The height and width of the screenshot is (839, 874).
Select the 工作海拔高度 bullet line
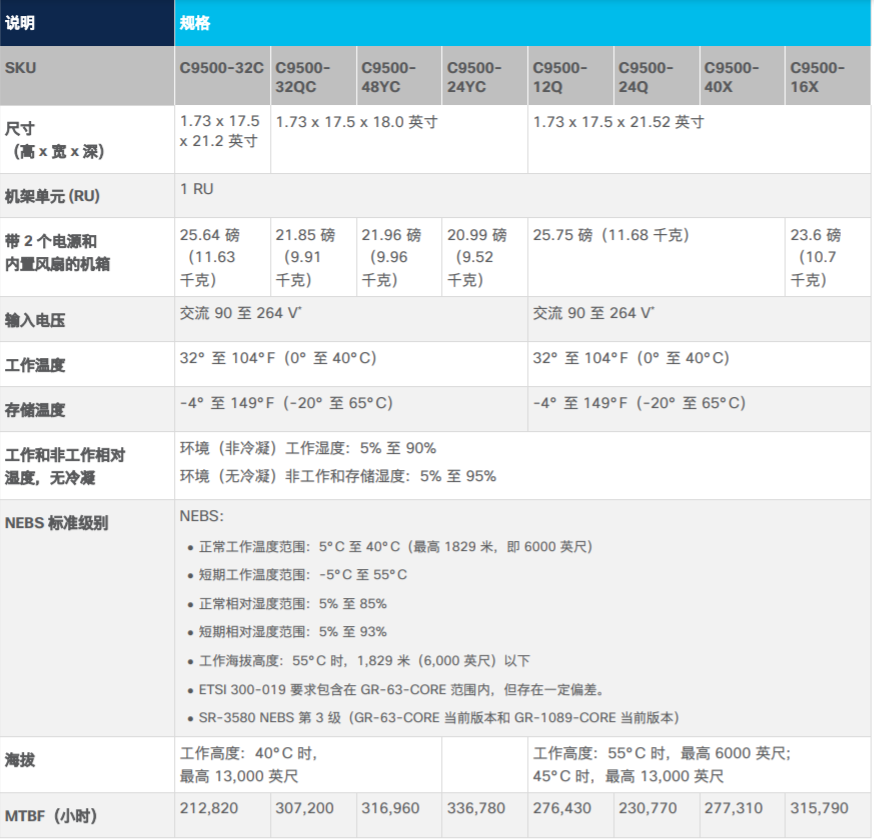pyautogui.click(x=359, y=661)
